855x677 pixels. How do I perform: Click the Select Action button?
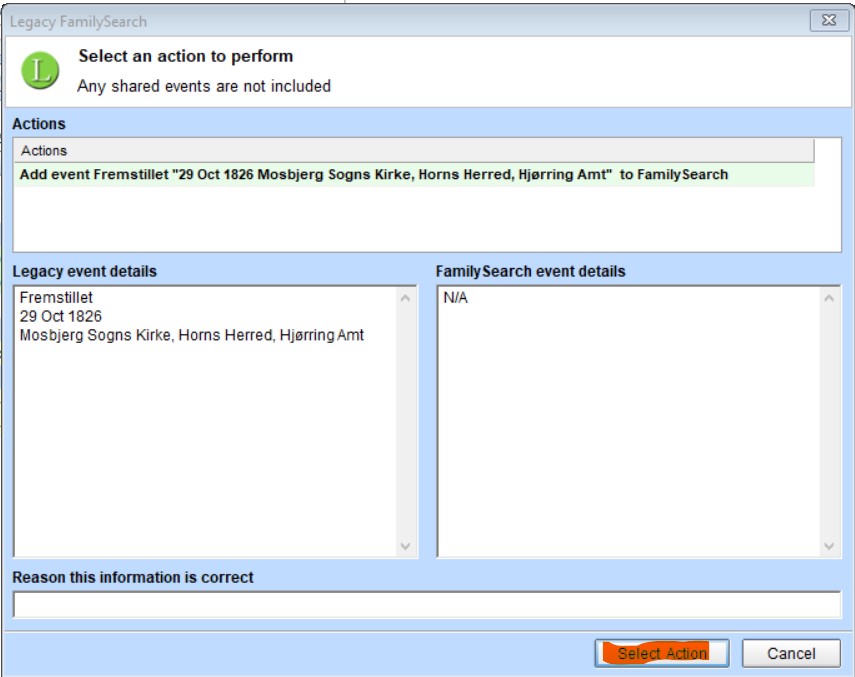(x=661, y=653)
